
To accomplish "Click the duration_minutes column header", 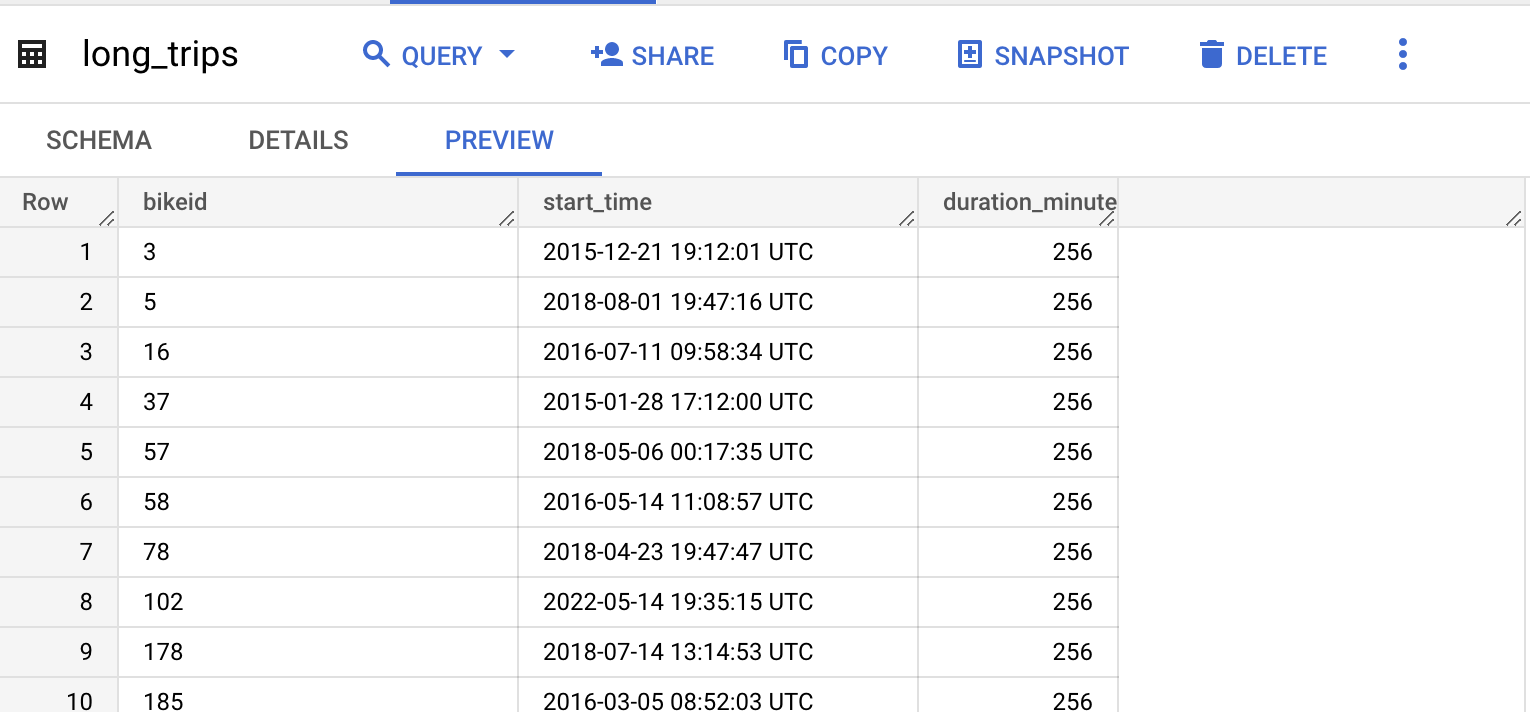I will pyautogui.click(x=1018, y=202).
